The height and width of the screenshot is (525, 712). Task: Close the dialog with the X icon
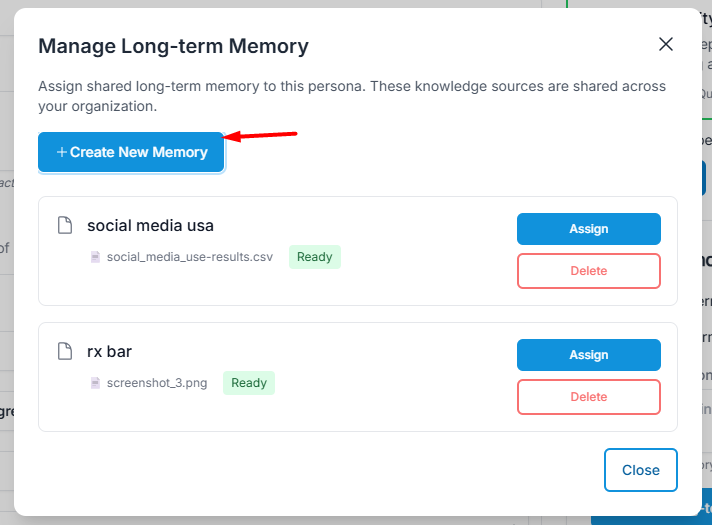pyautogui.click(x=666, y=44)
